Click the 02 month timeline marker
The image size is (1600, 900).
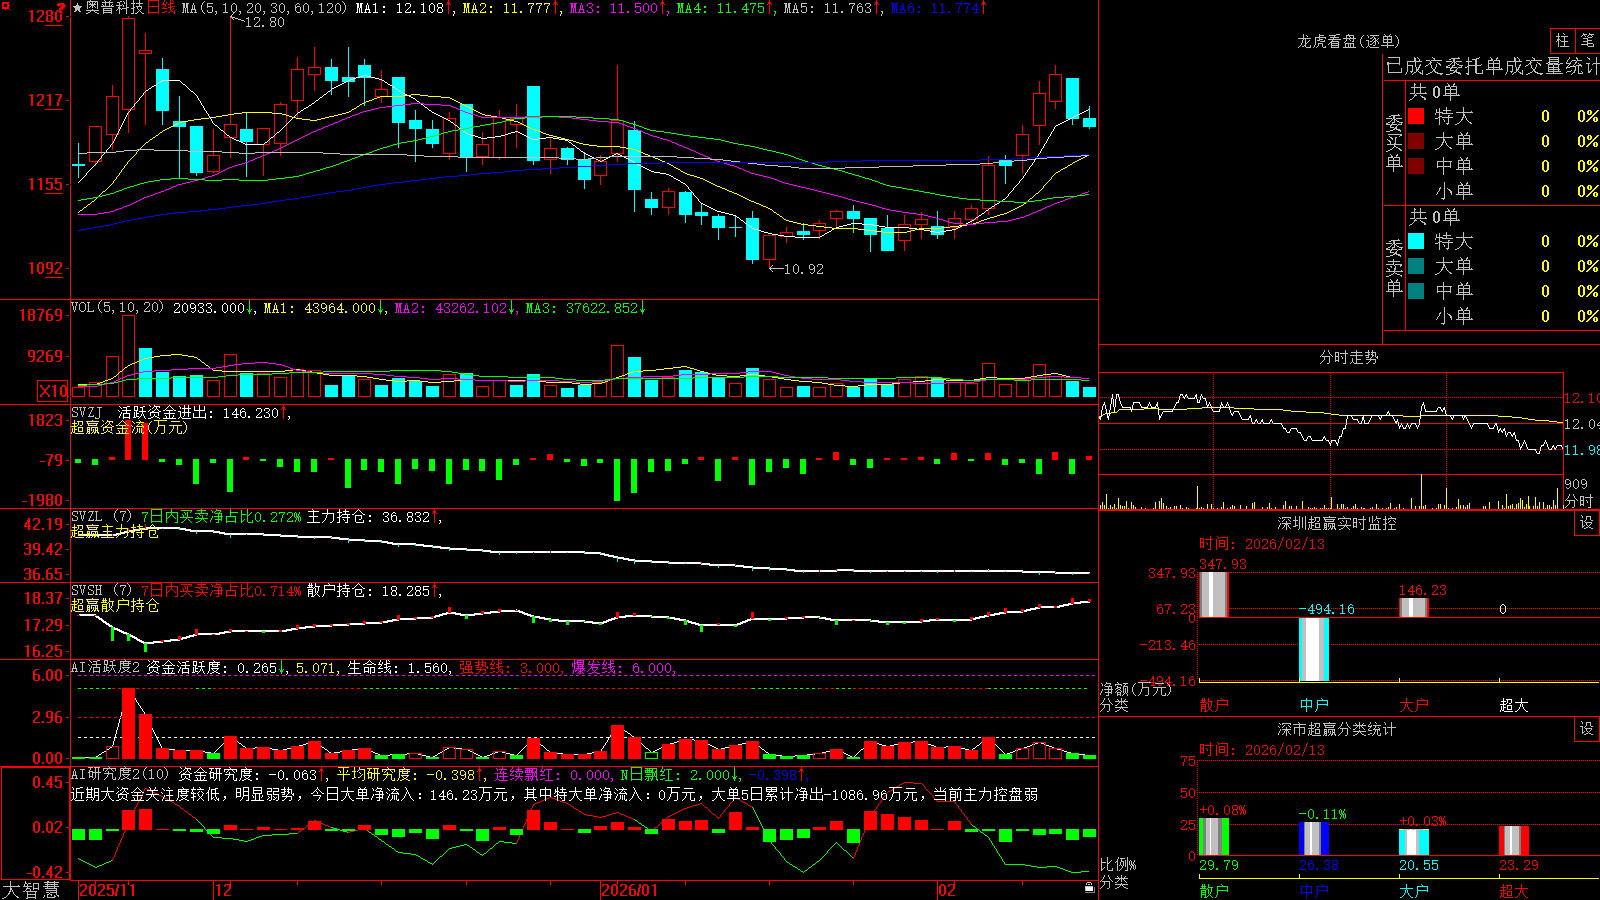pyautogui.click(x=947, y=890)
